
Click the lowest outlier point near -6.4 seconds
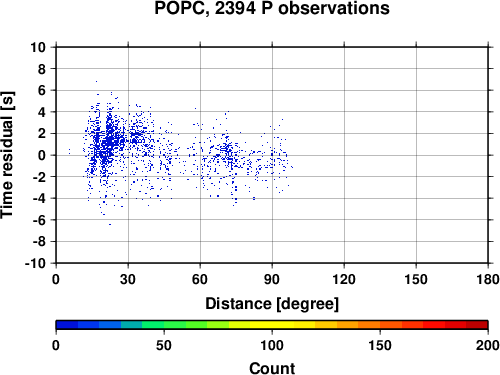pyautogui.click(x=110, y=224)
